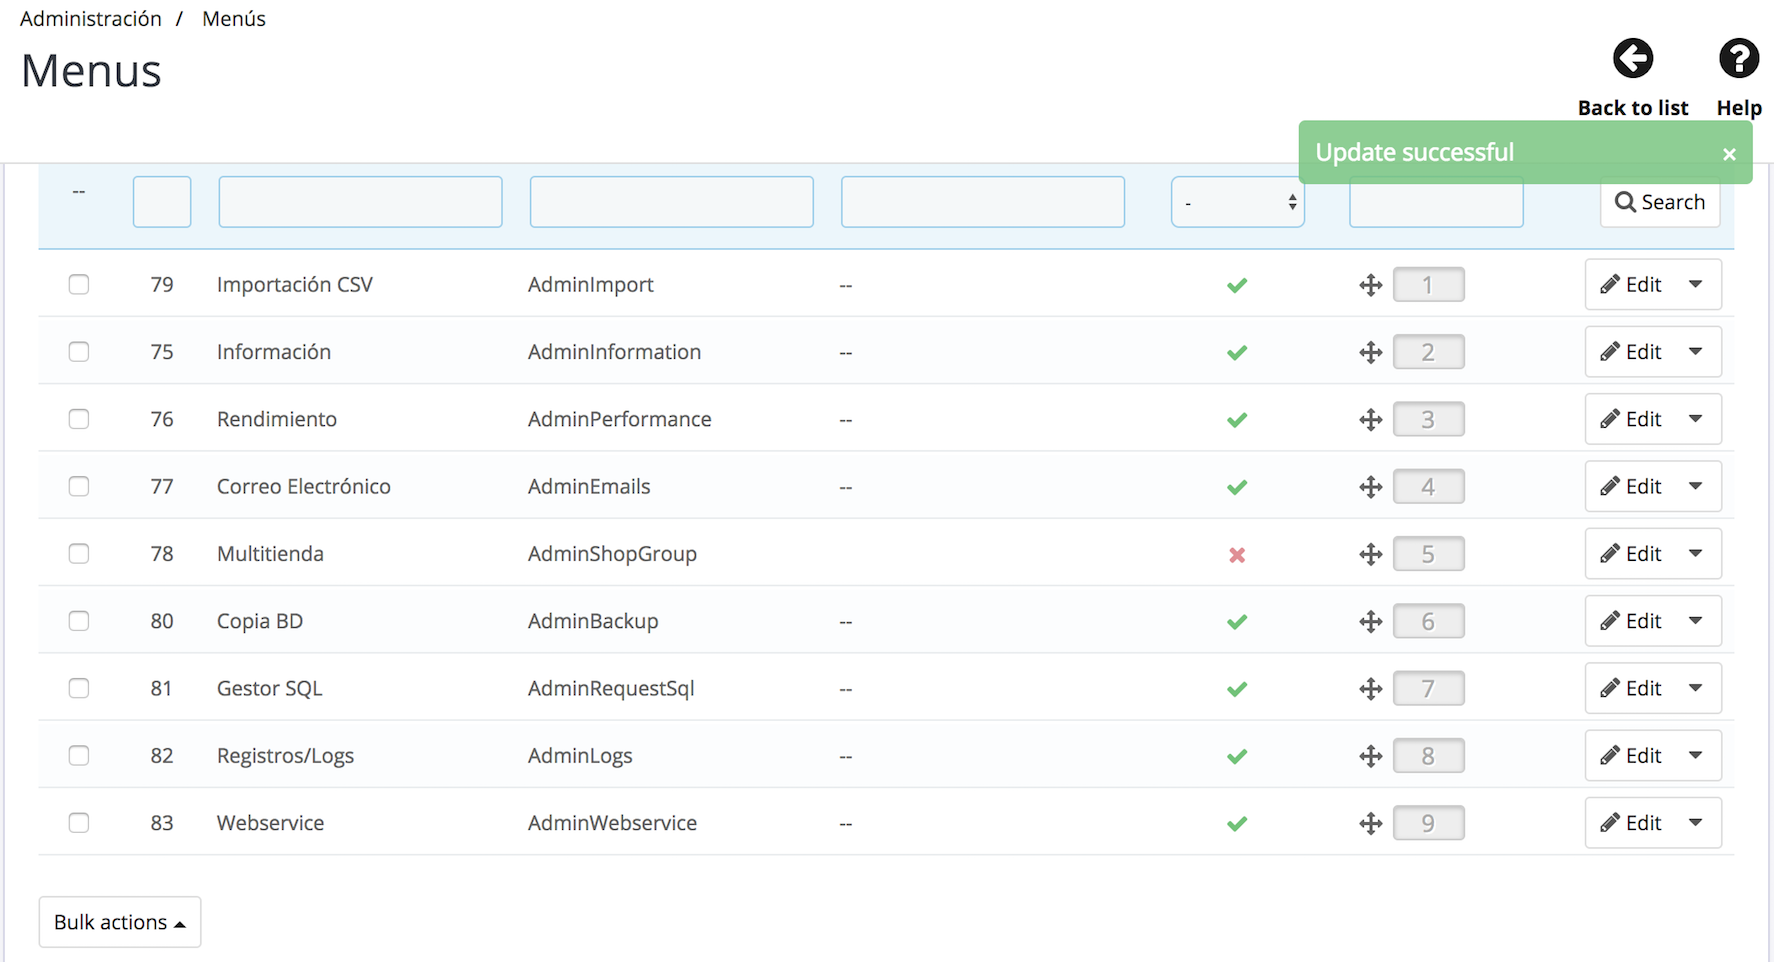Toggle the green check status for Rendimiento
This screenshot has width=1774, height=962.
click(x=1237, y=420)
